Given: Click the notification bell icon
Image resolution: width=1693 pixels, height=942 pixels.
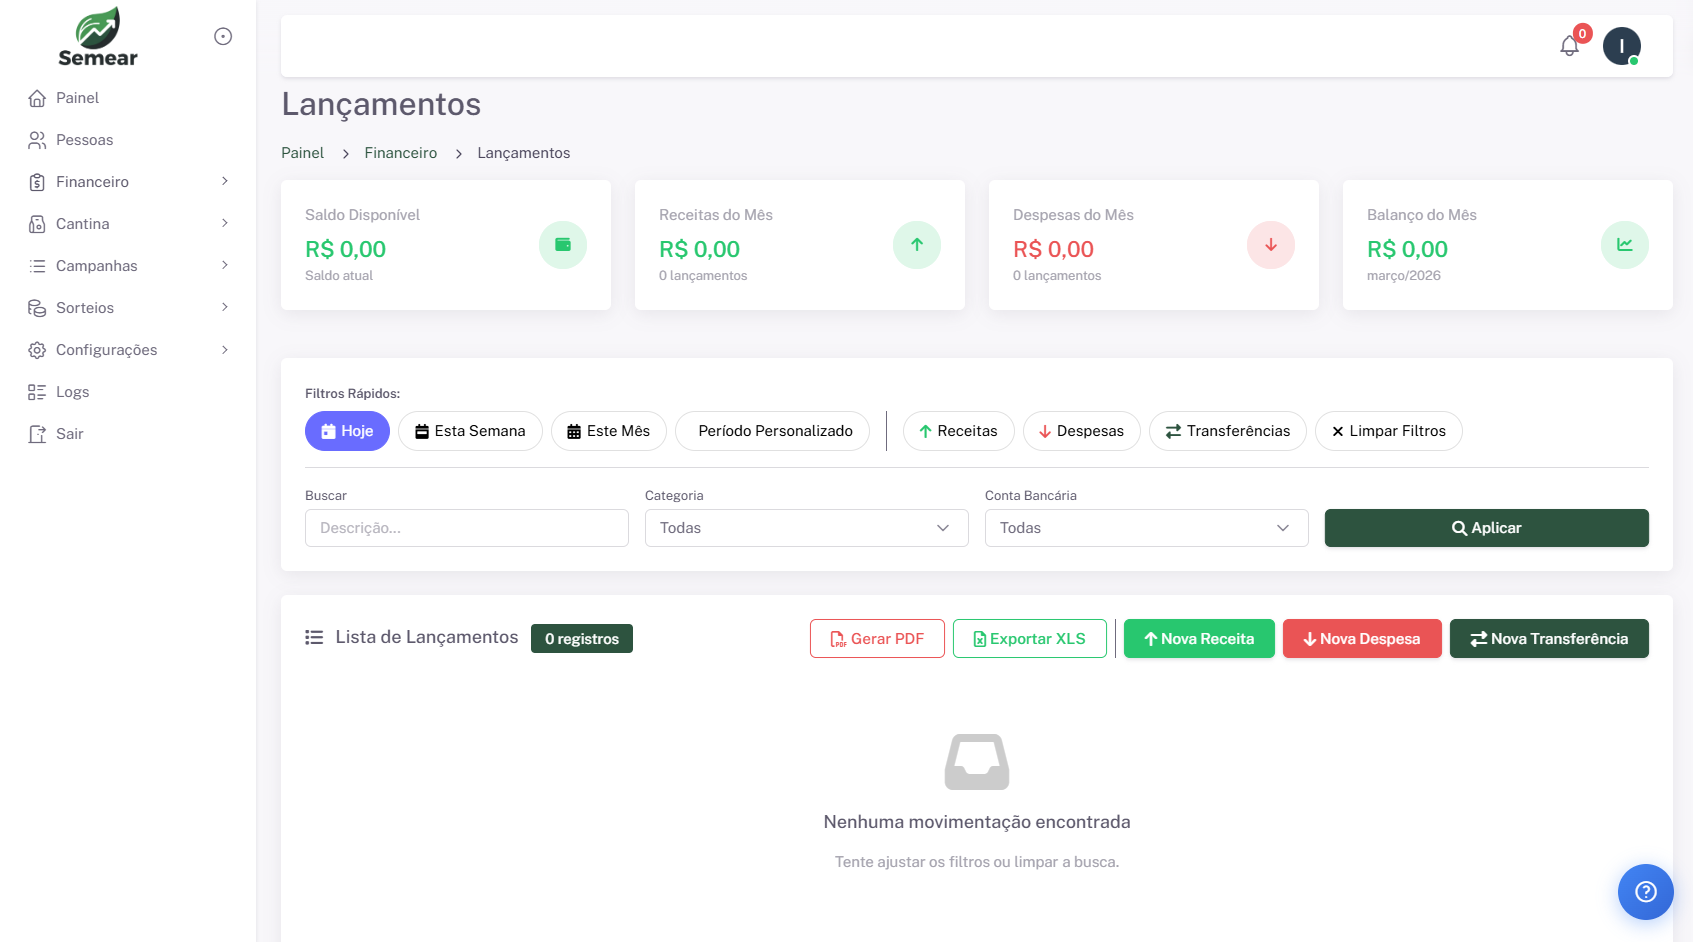Looking at the screenshot, I should coord(1569,46).
